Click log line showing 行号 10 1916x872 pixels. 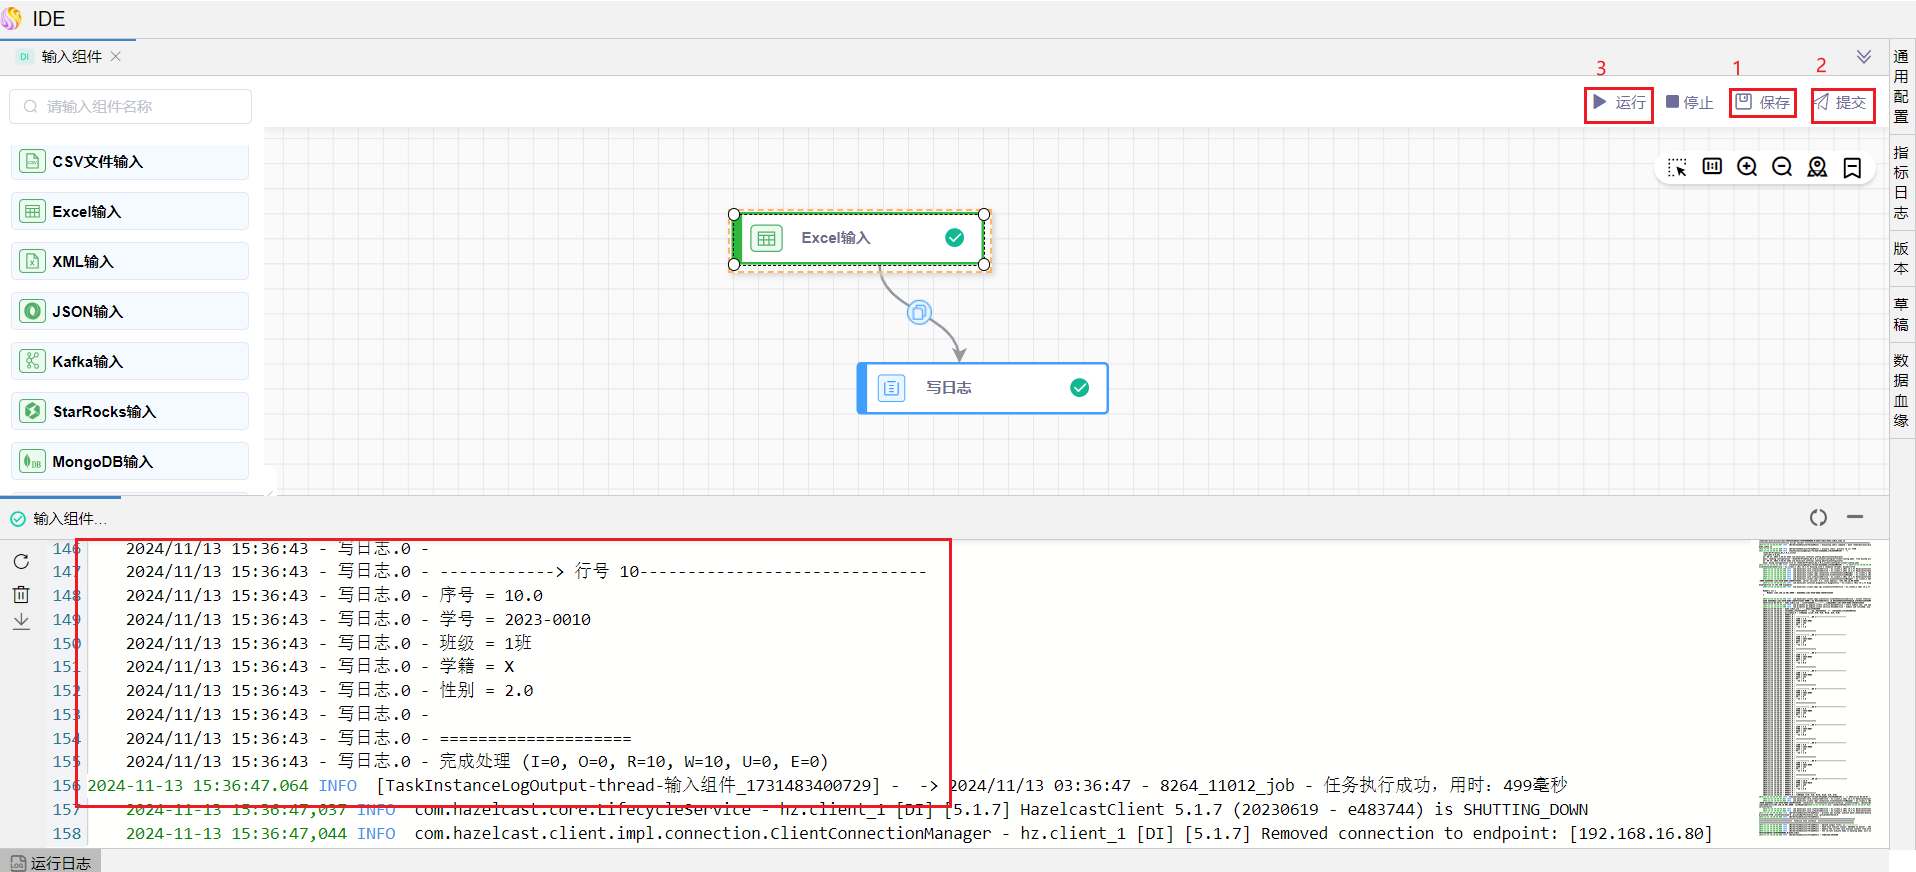(526, 572)
